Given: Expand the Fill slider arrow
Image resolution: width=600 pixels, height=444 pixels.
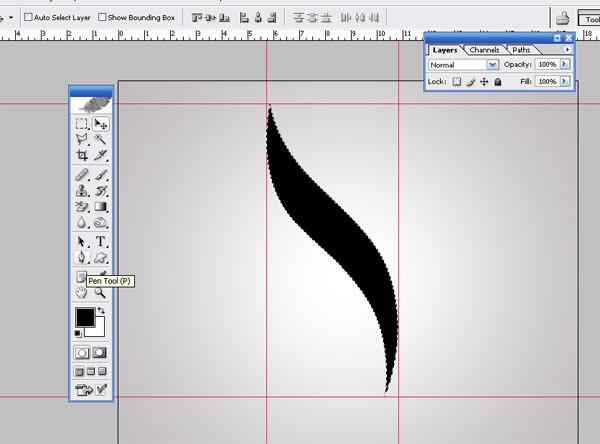Looking at the screenshot, I should click(565, 81).
